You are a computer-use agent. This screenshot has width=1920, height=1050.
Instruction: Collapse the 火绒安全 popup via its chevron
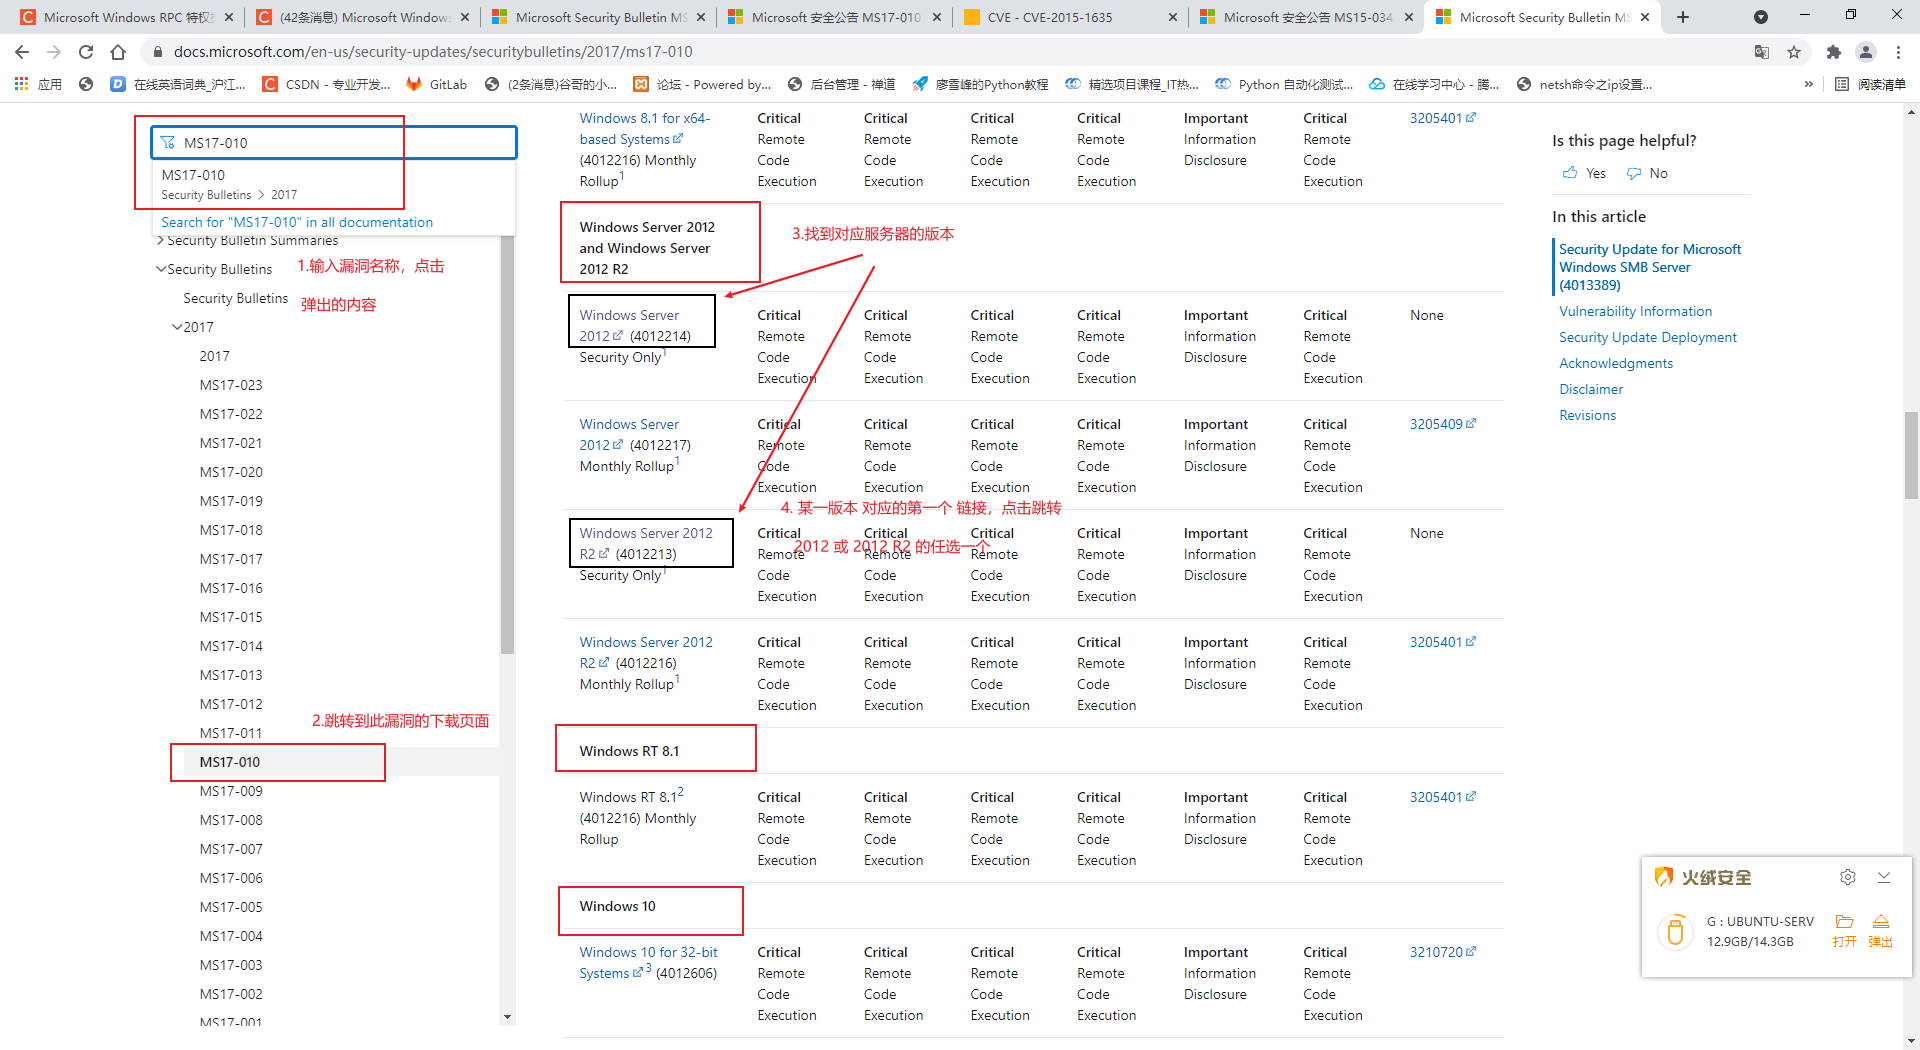[x=1884, y=877]
